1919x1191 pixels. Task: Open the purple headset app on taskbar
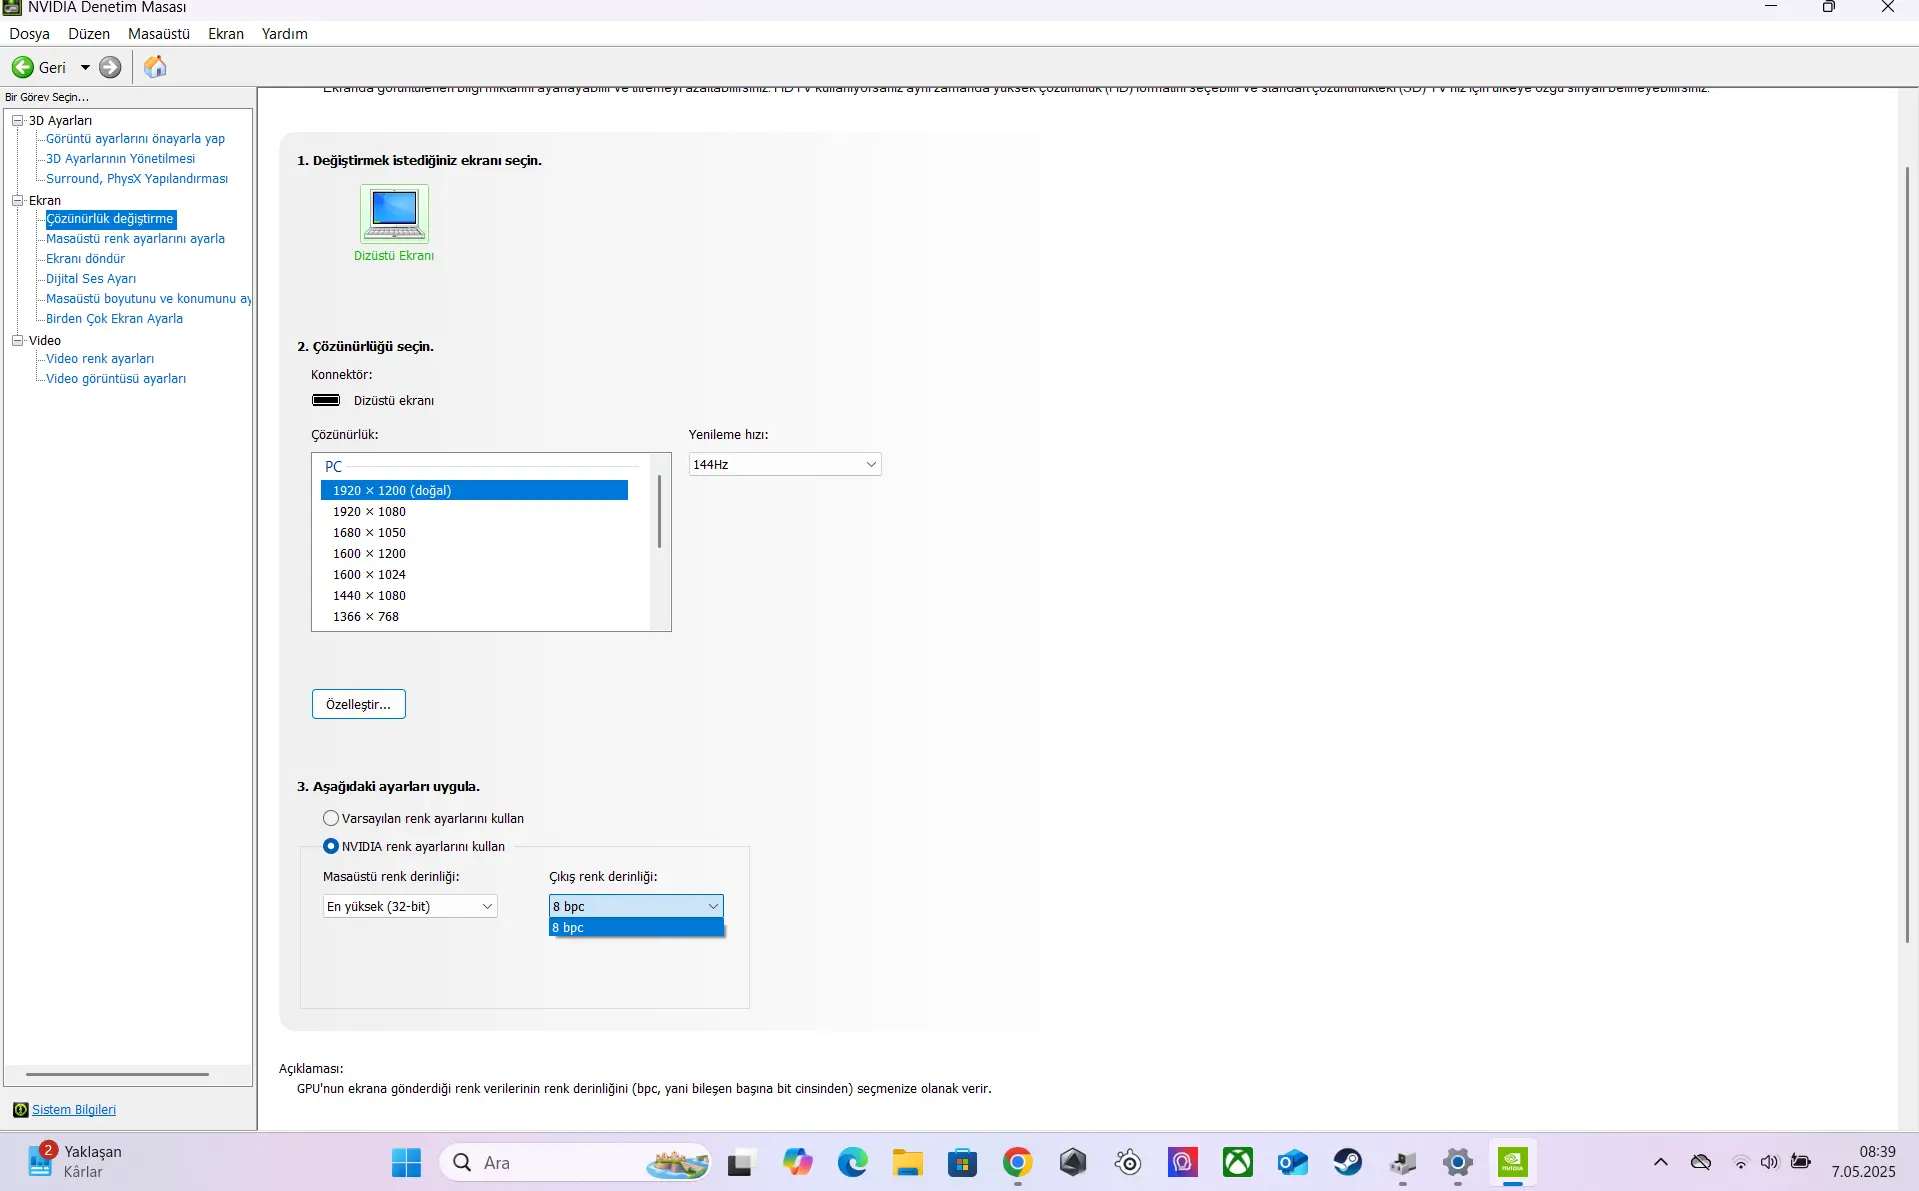tap(1183, 1163)
